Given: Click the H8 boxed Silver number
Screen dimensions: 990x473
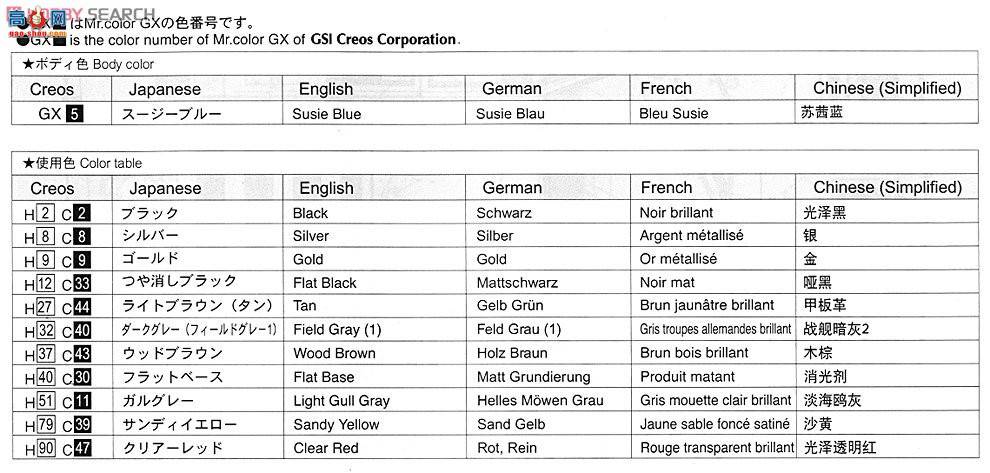Looking at the screenshot, I should pos(45,237).
